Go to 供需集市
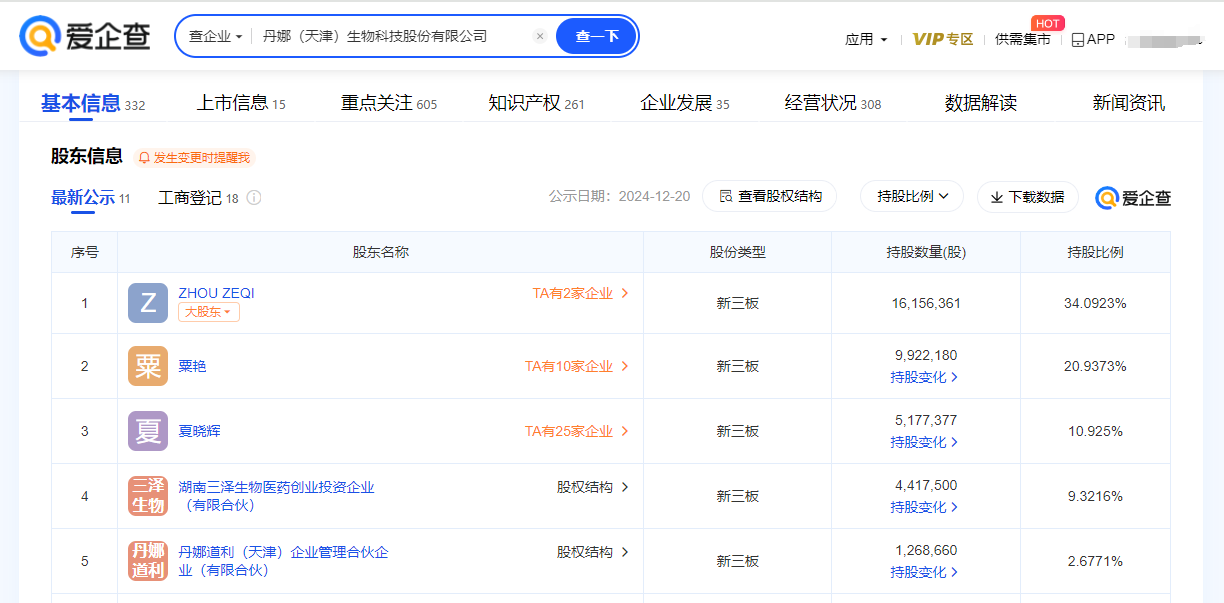Screen dimensions: 1224x603 (1023, 39)
